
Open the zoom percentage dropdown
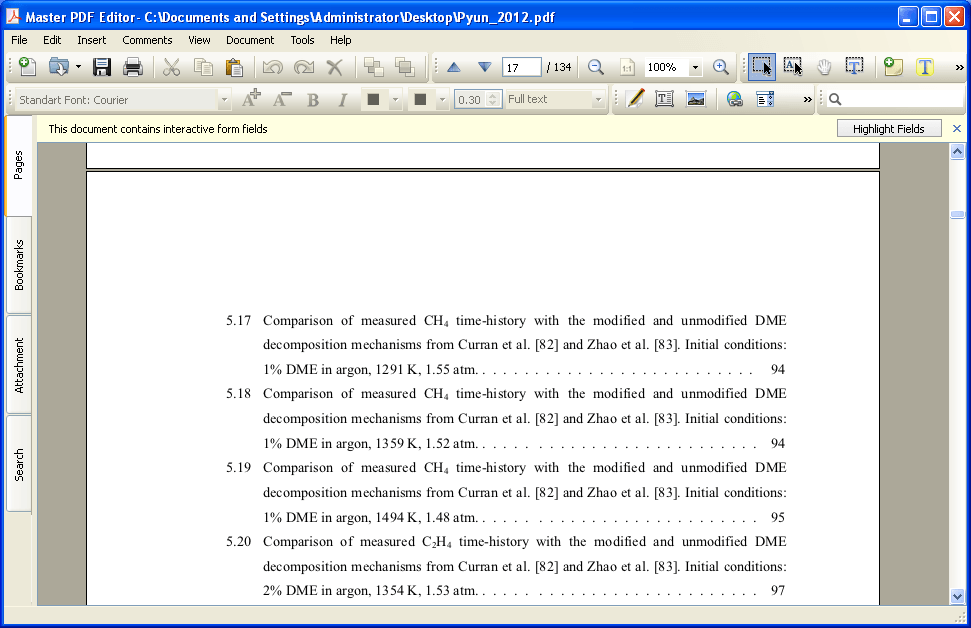click(x=695, y=67)
